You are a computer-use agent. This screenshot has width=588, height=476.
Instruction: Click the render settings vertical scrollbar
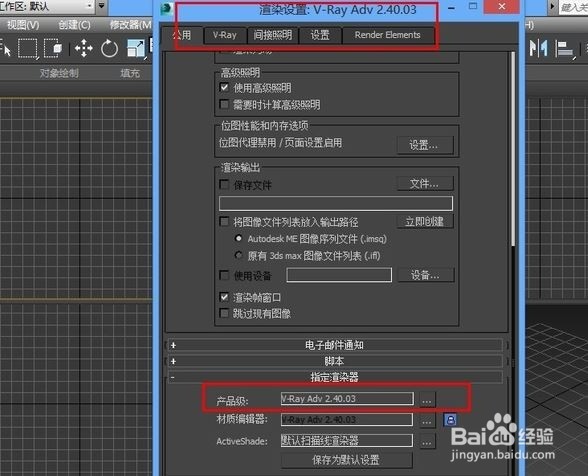click(513, 150)
